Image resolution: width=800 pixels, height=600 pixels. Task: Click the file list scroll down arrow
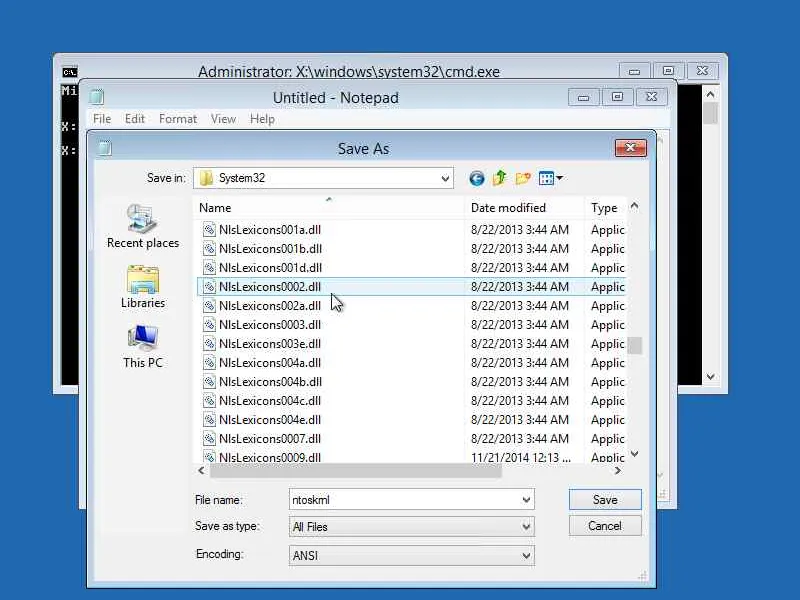(x=635, y=454)
